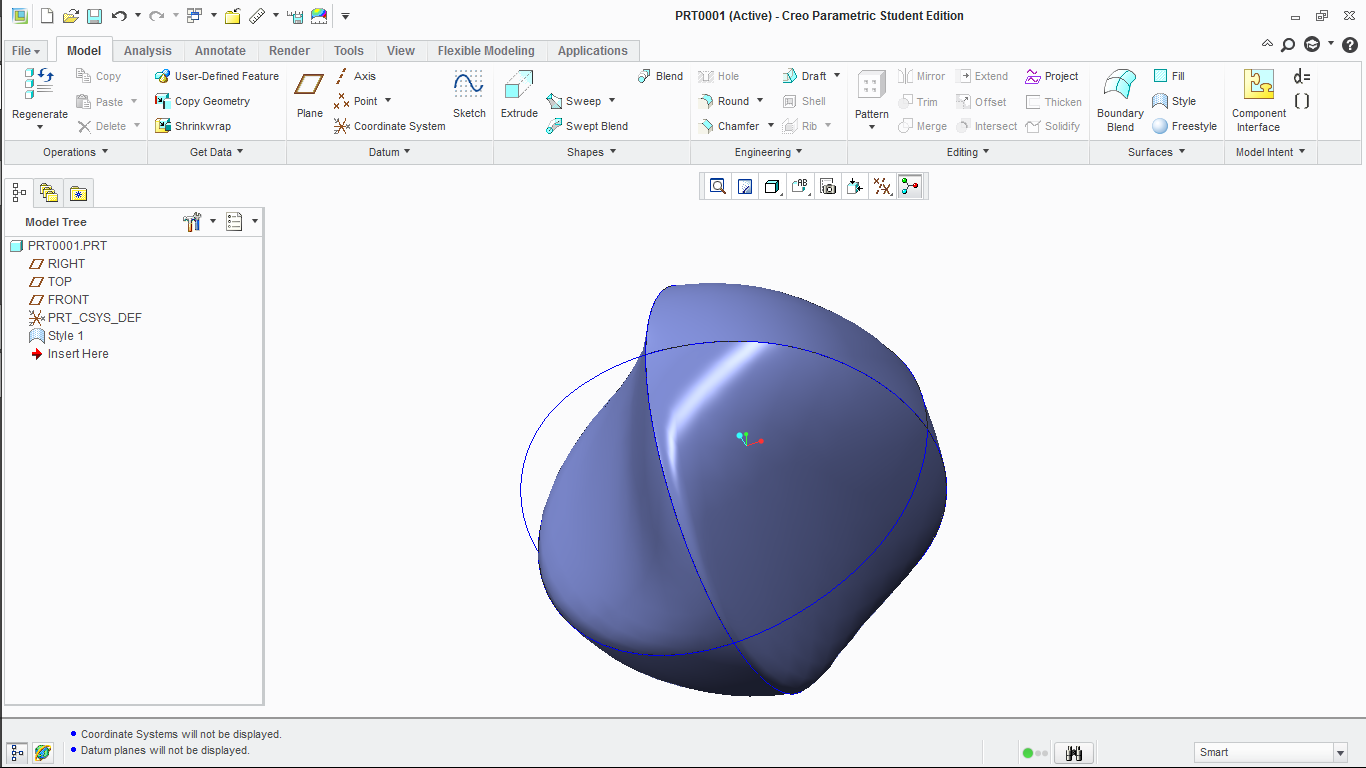This screenshot has width=1366, height=768.
Task: Save the model with the diskette icon
Action: [94, 16]
